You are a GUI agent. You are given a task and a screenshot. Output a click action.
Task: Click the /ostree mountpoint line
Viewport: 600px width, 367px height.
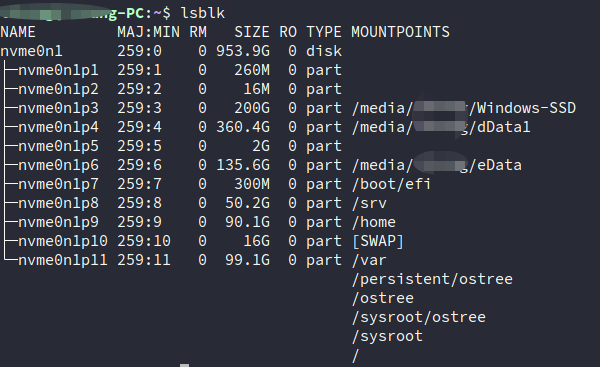pyautogui.click(x=383, y=298)
